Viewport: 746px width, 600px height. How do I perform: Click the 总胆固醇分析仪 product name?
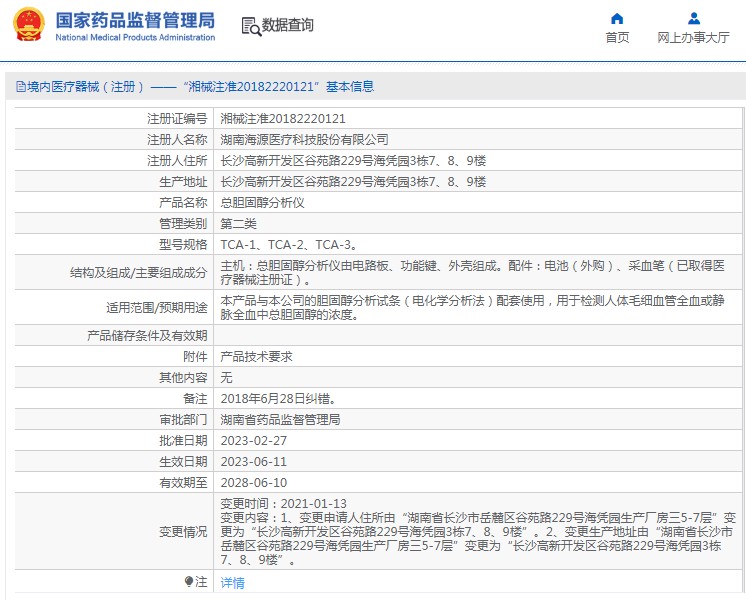[x=262, y=203]
